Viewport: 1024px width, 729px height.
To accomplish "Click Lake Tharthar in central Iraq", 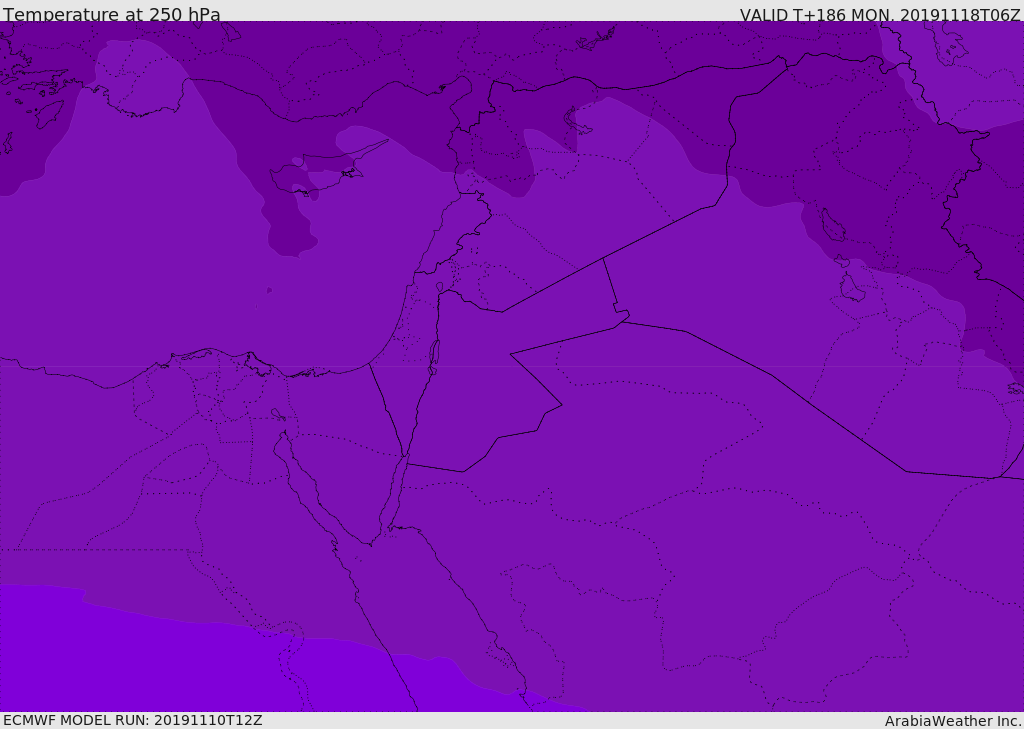I will click(833, 225).
